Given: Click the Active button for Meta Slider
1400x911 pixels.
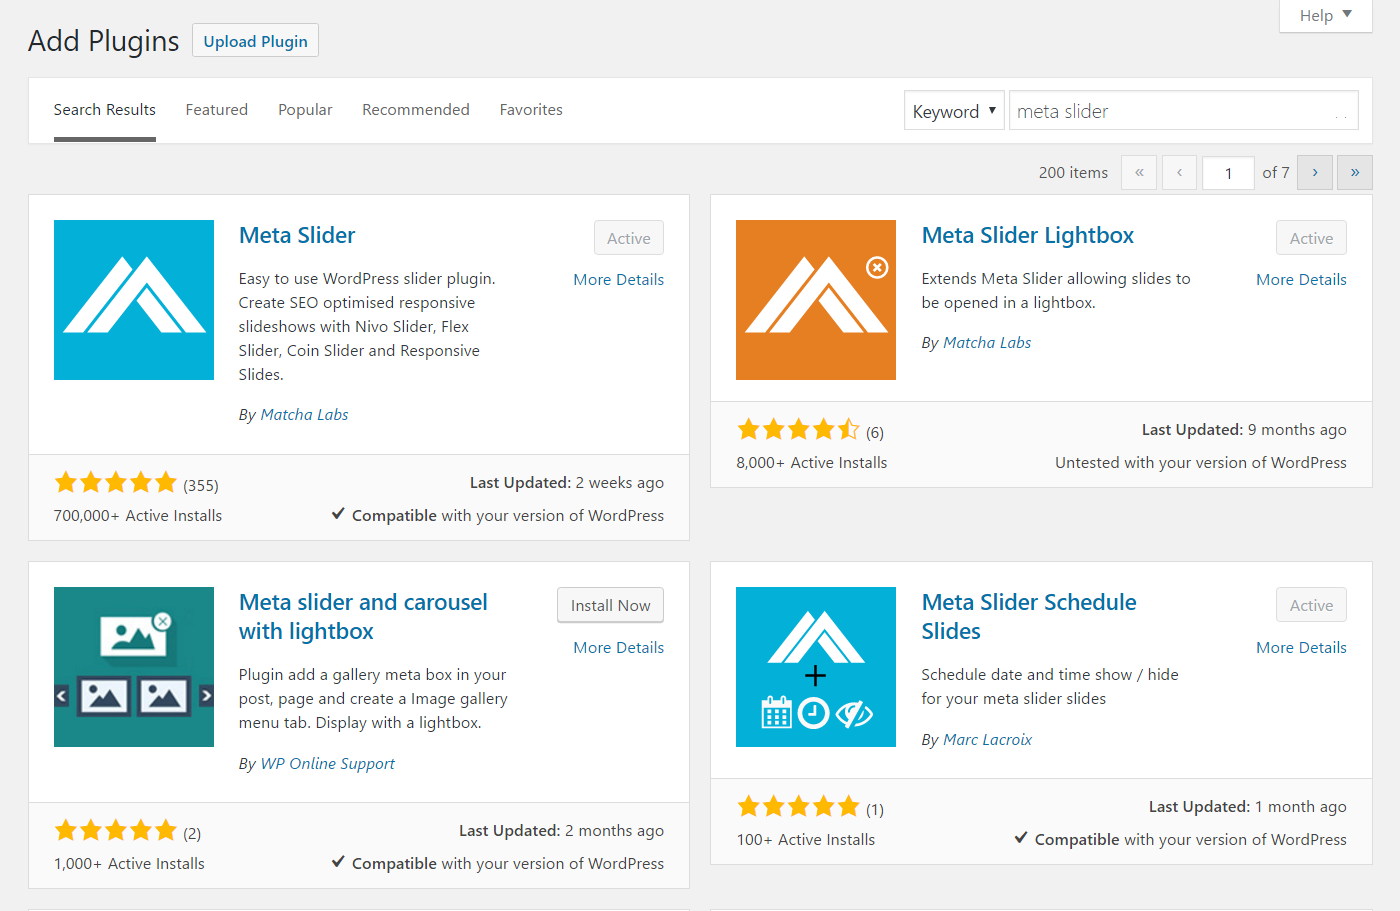Looking at the screenshot, I should 629,238.
